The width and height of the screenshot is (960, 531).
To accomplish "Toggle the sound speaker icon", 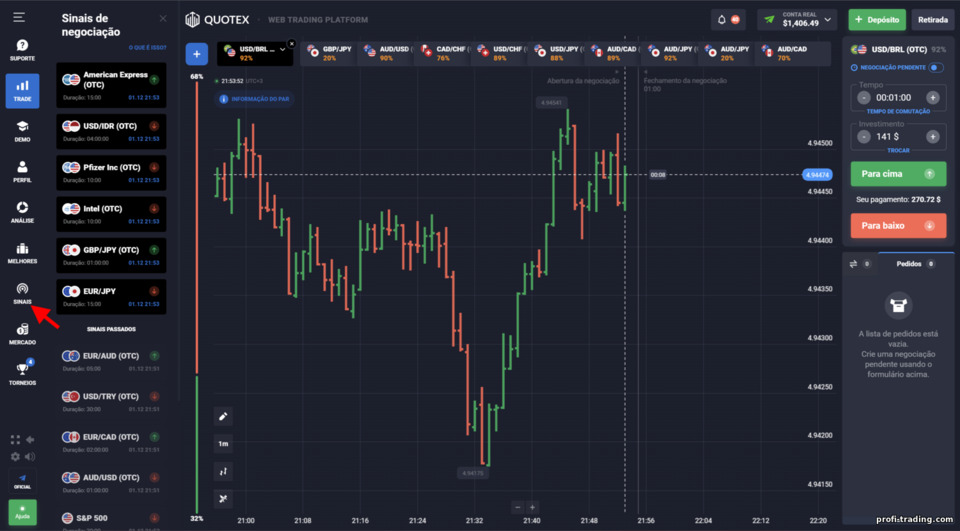I will pyautogui.click(x=29, y=456).
